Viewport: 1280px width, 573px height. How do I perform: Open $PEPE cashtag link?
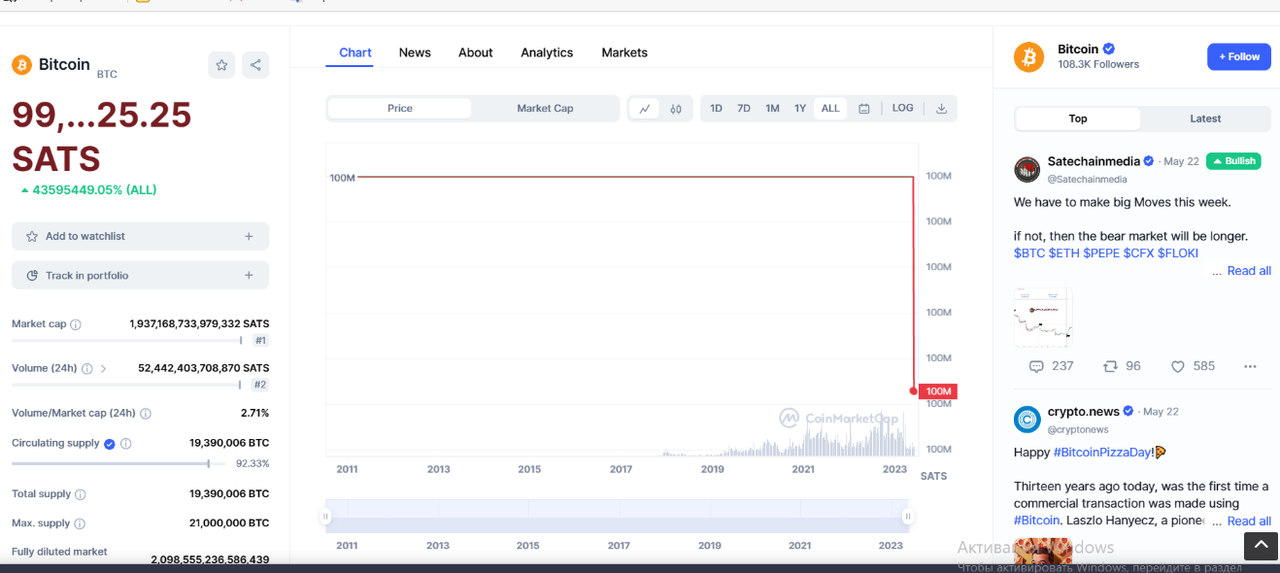click(x=1101, y=253)
